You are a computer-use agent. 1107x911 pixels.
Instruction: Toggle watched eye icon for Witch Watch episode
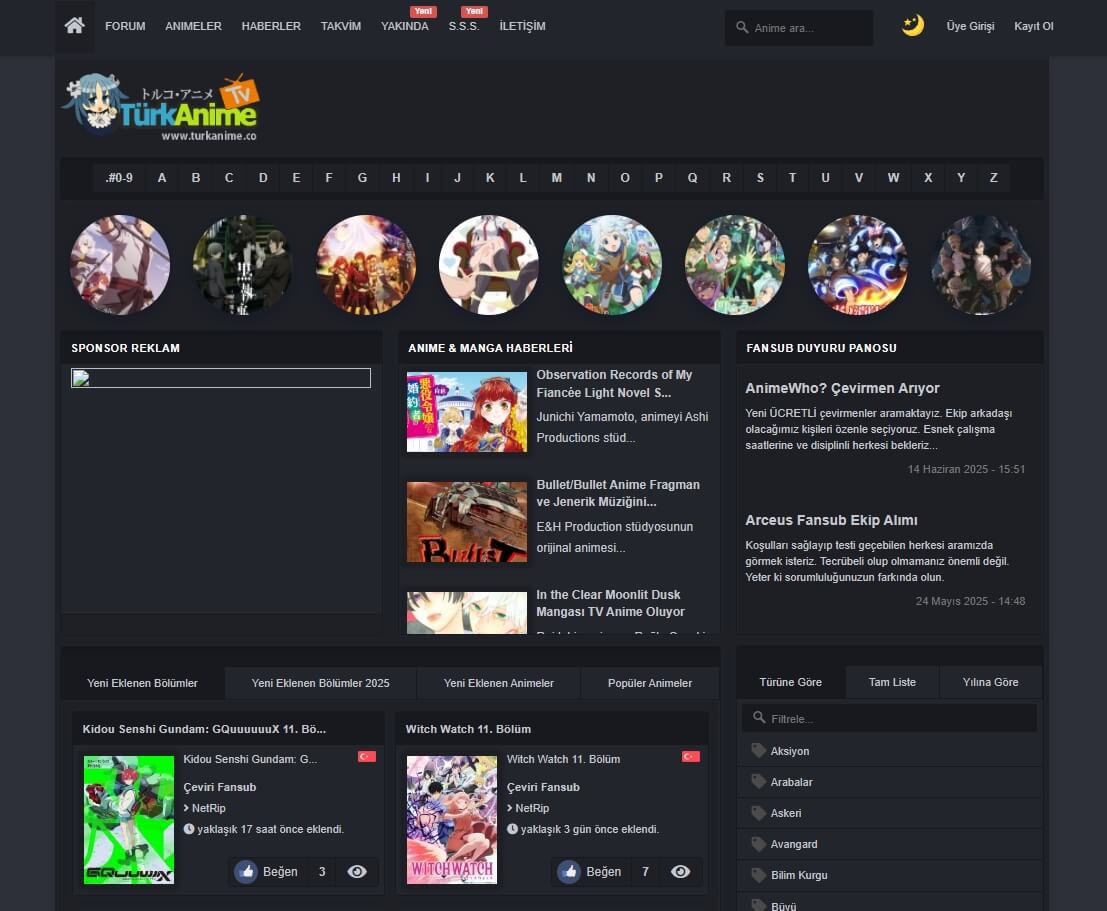[x=681, y=871]
